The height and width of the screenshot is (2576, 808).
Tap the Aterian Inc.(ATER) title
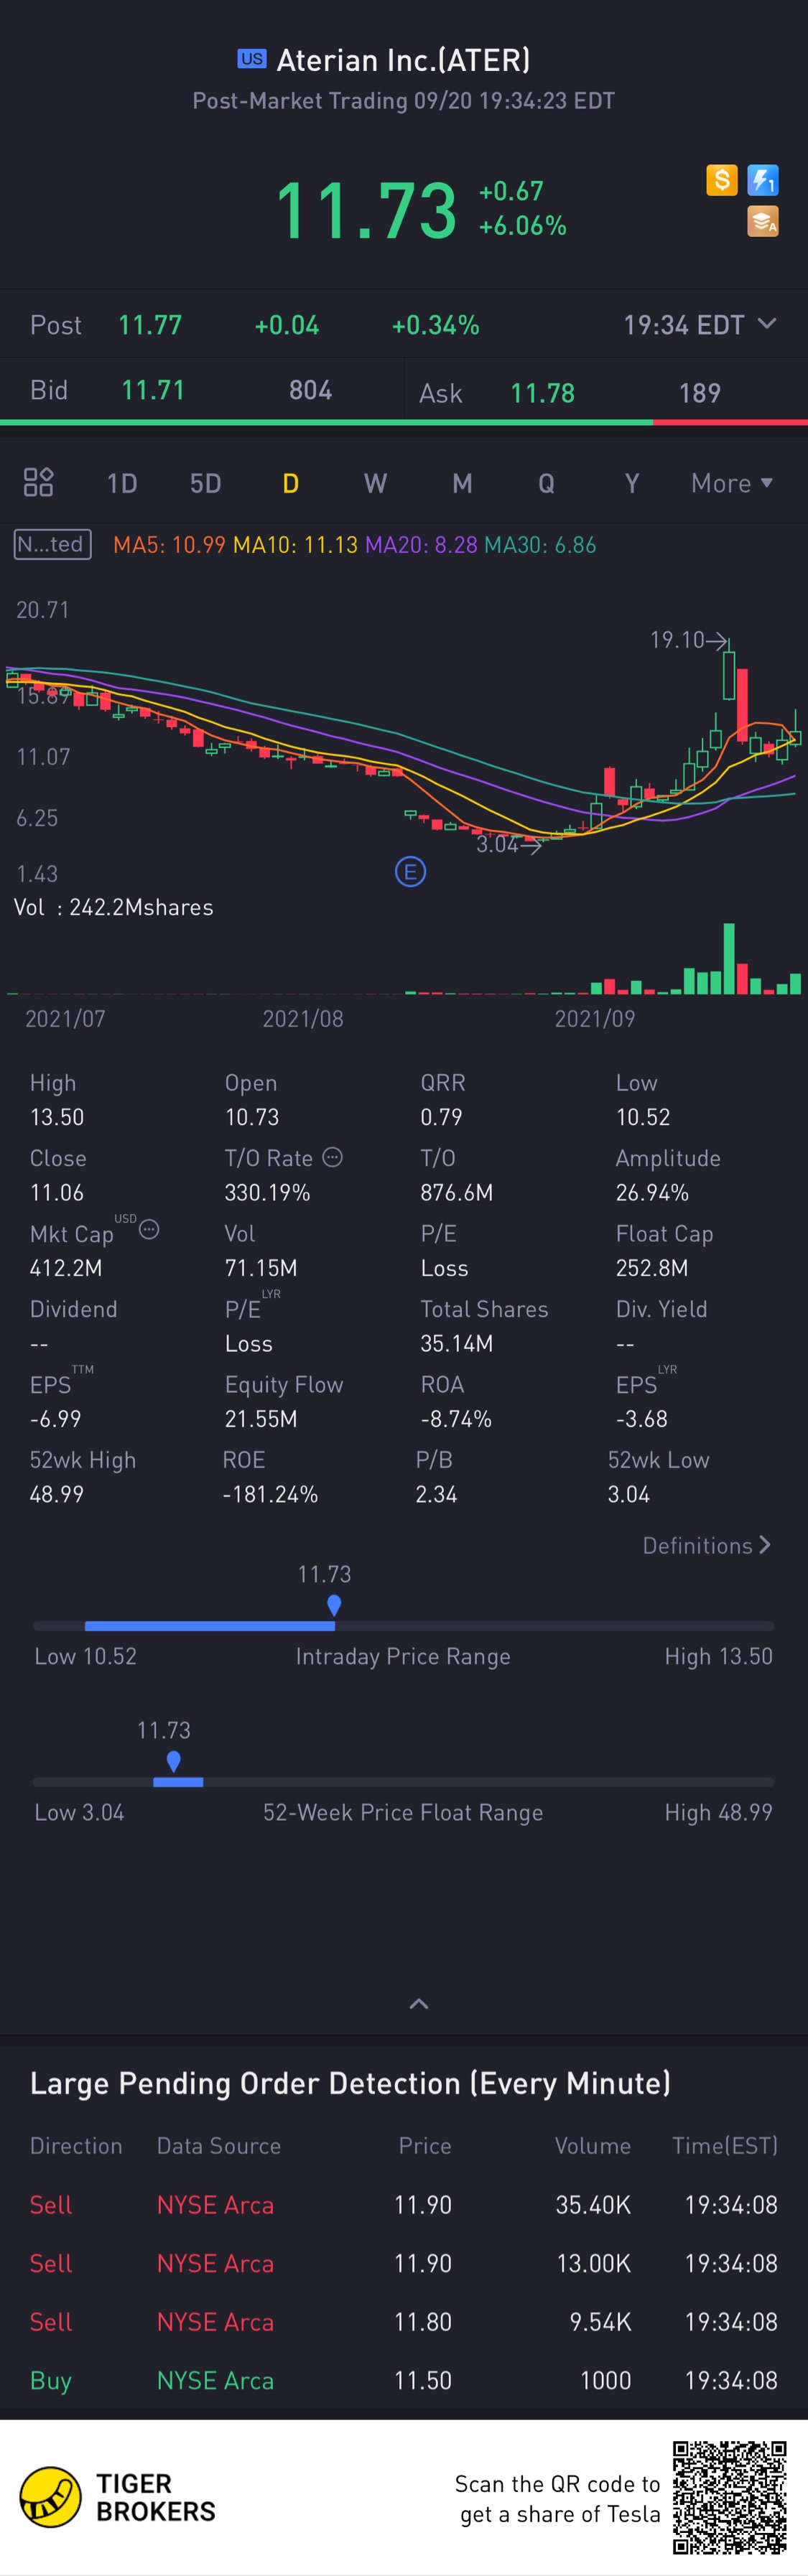[403, 61]
